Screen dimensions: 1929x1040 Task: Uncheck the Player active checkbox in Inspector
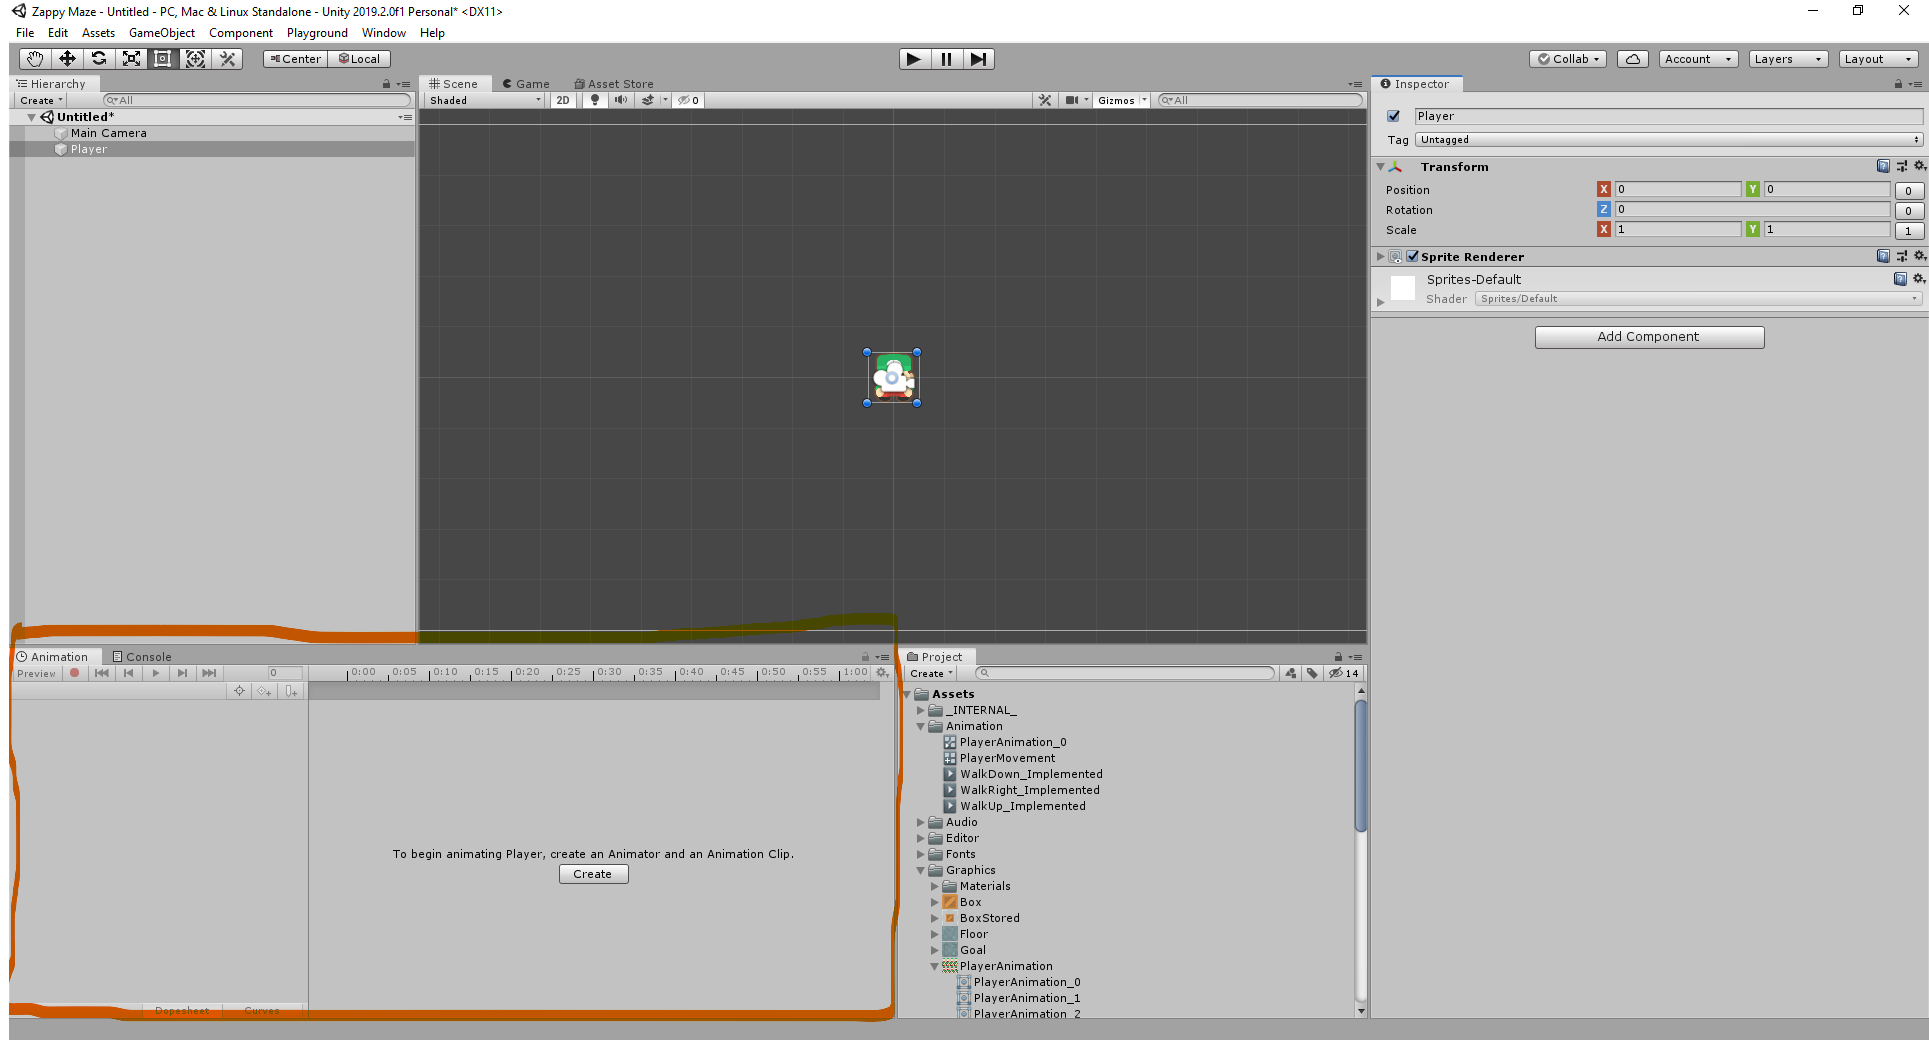[x=1394, y=116]
